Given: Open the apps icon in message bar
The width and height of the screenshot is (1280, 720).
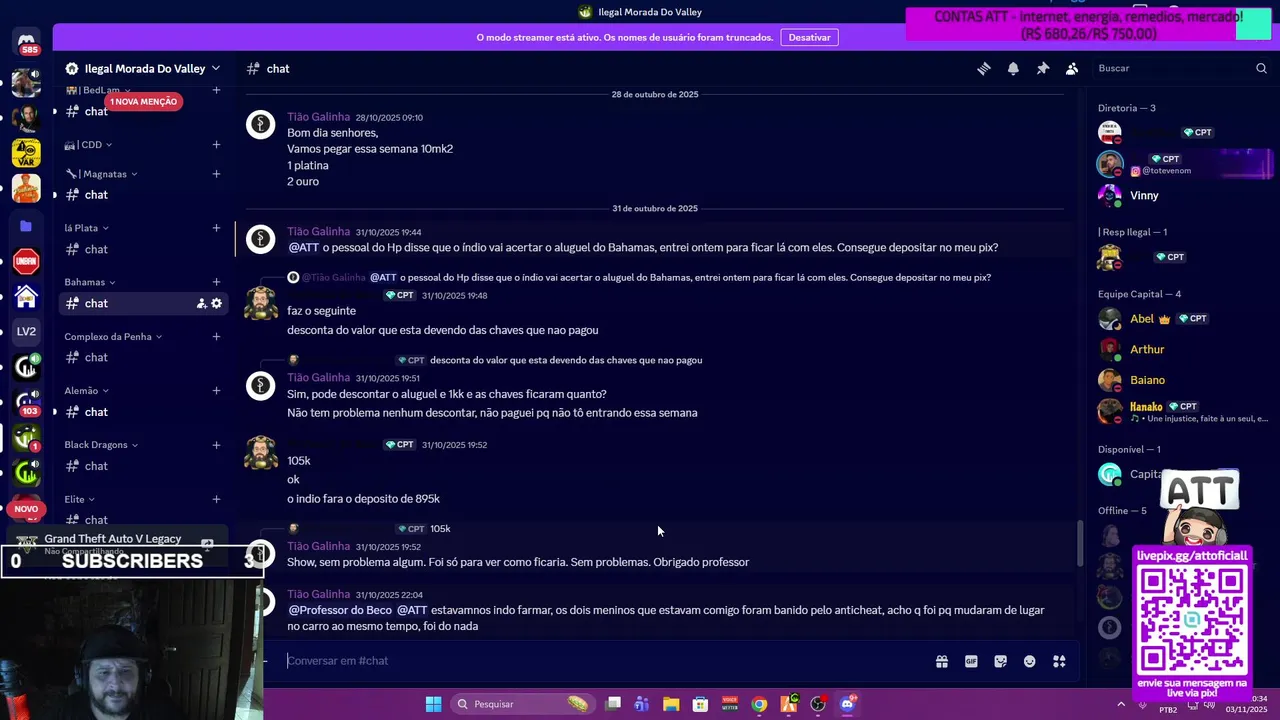Looking at the screenshot, I should 1059,661.
